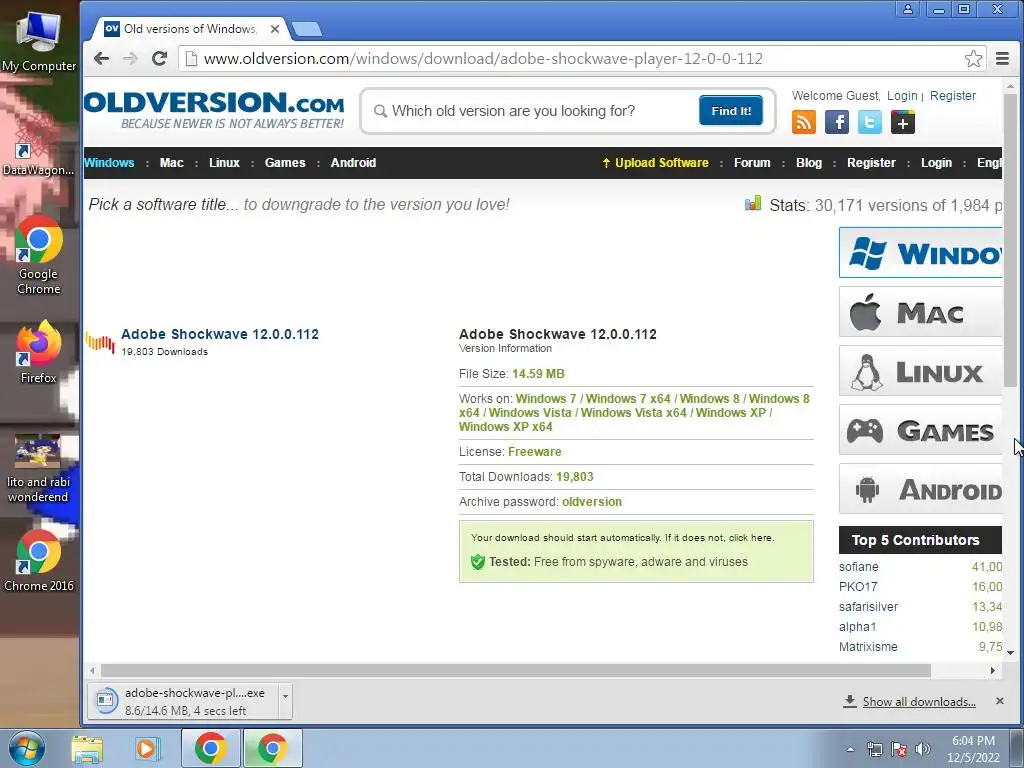Open the RSS feed icon

804,122
